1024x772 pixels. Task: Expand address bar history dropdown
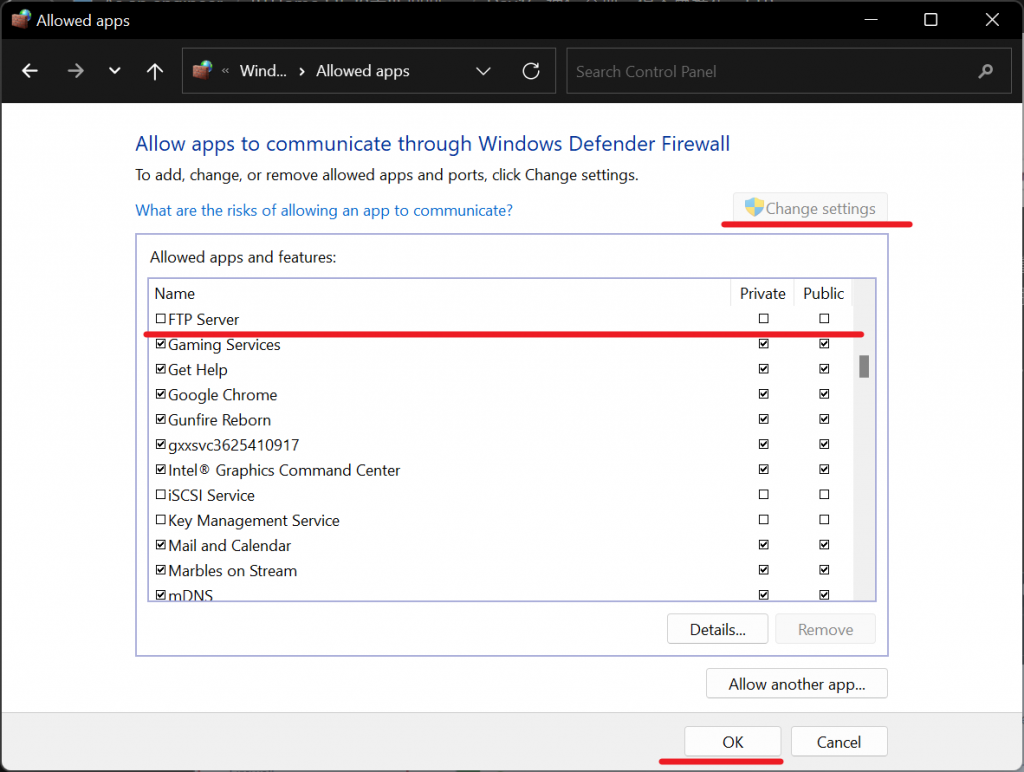(483, 71)
